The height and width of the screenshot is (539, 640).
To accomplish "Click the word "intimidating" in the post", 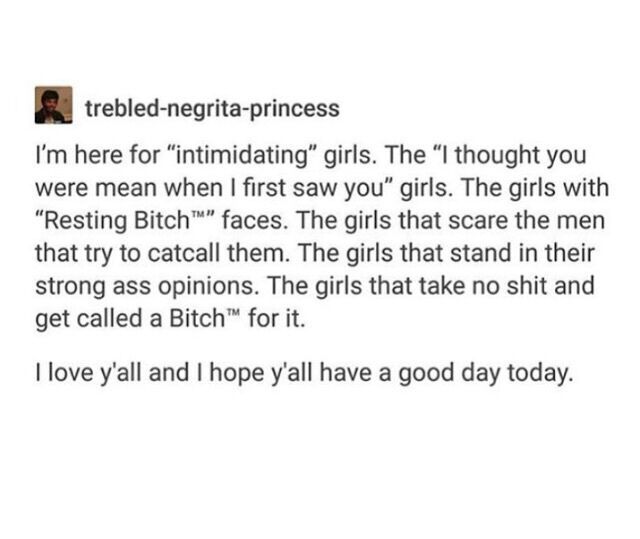I will point(242,155).
